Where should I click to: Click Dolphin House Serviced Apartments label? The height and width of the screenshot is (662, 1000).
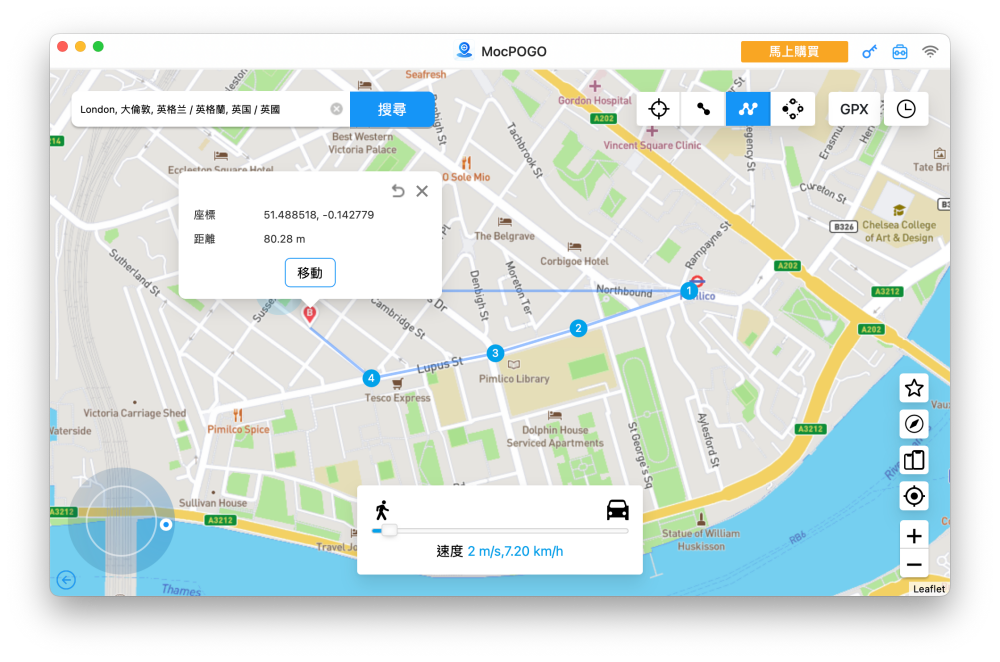pos(555,436)
